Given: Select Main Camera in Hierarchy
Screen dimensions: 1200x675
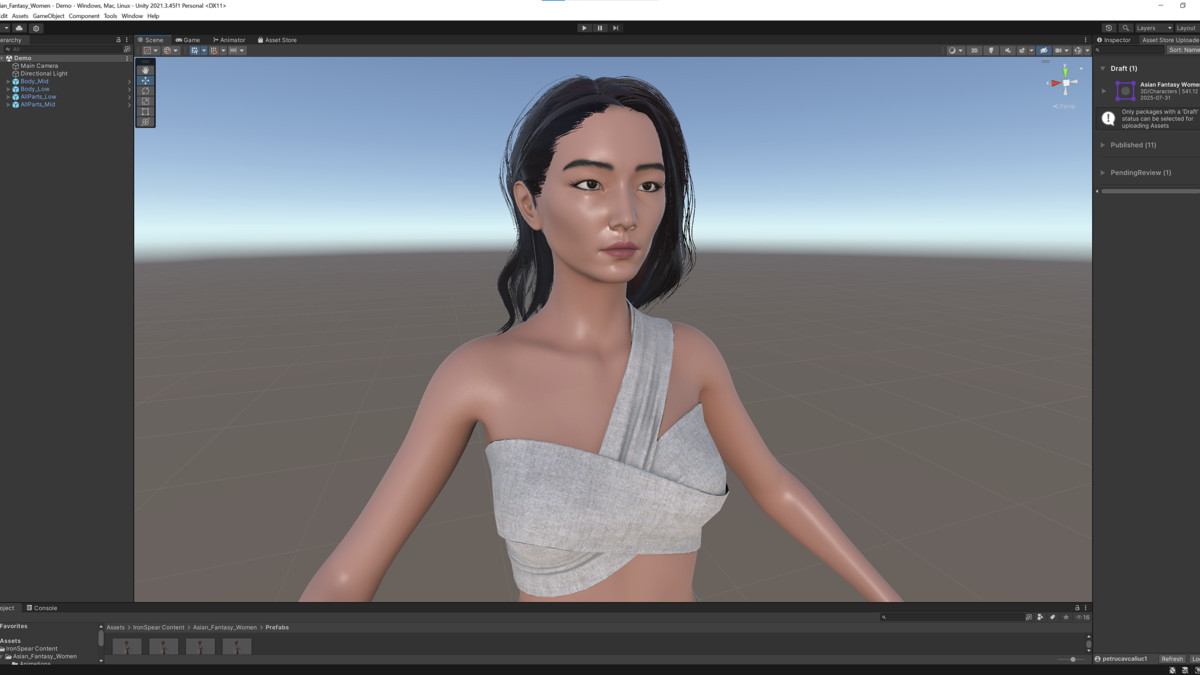Looking at the screenshot, I should [39, 66].
